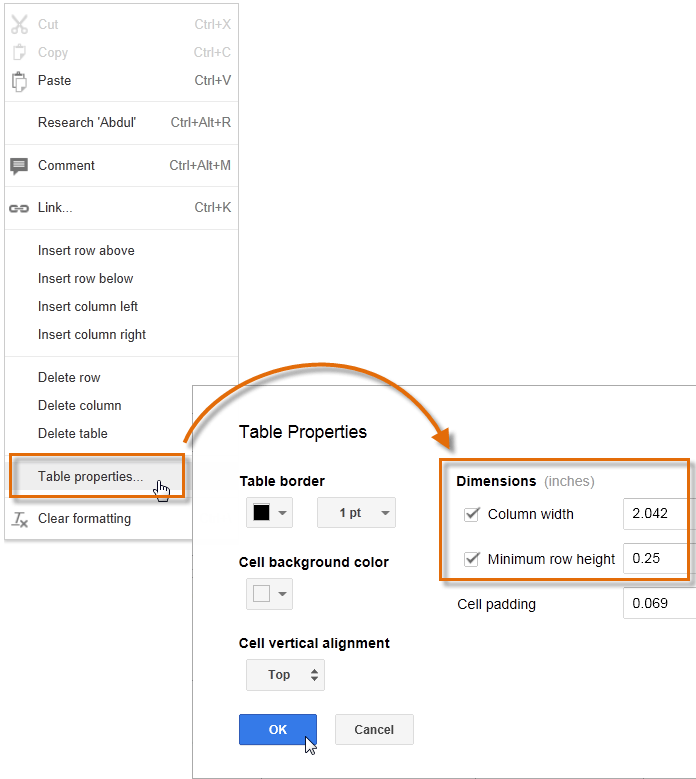The width and height of the screenshot is (696, 779).
Task: Click the Cancel button
Action: pyautogui.click(x=374, y=729)
